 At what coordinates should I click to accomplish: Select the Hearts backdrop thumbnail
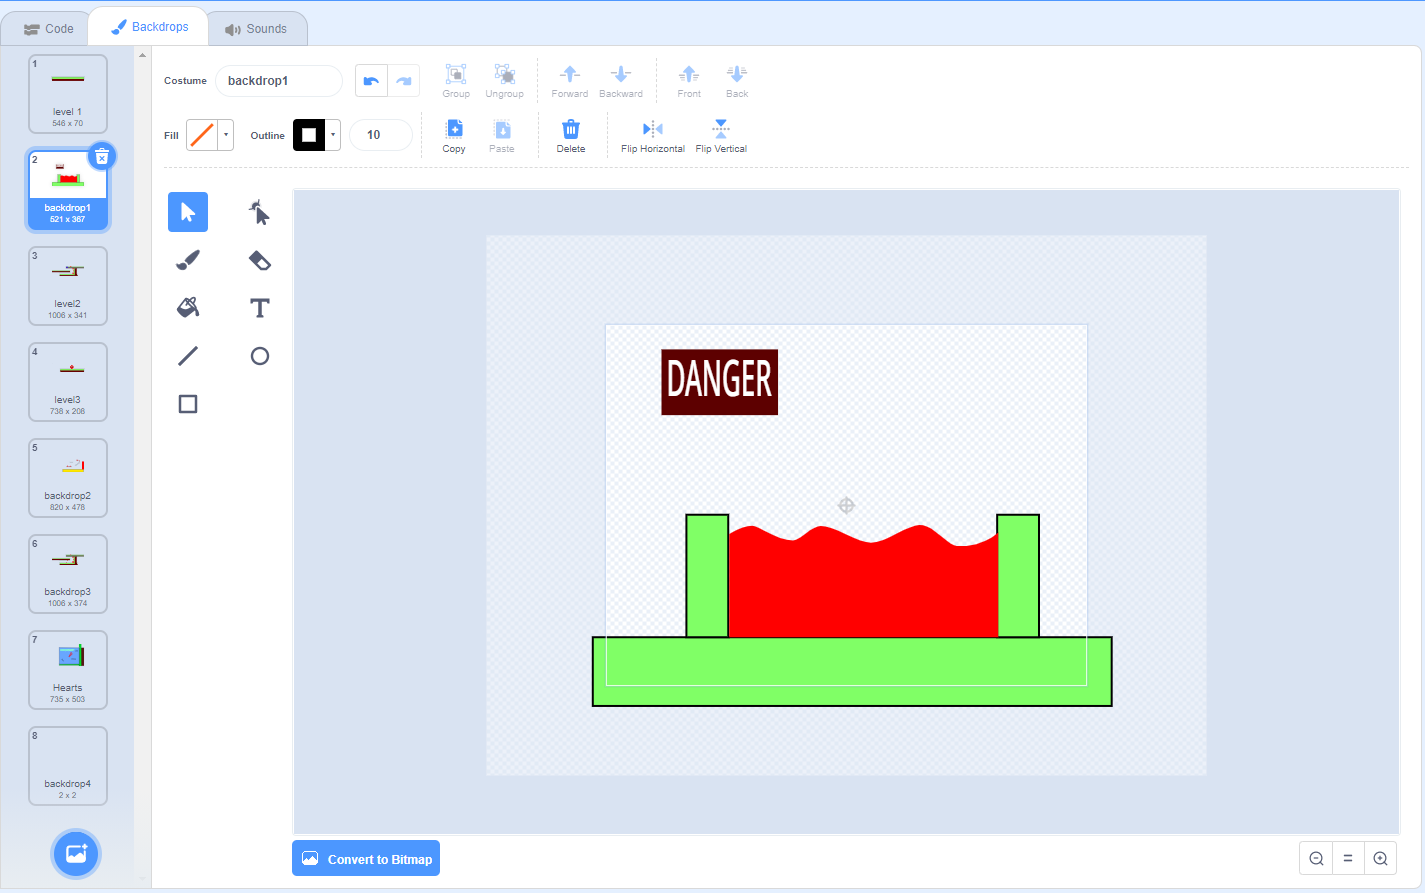[x=68, y=670]
